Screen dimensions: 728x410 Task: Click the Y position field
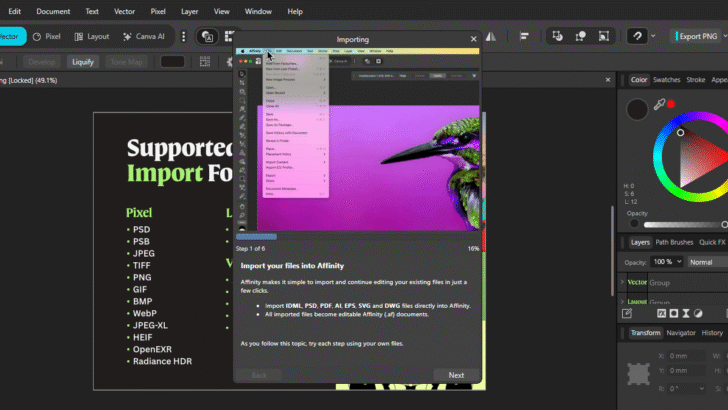(686, 371)
